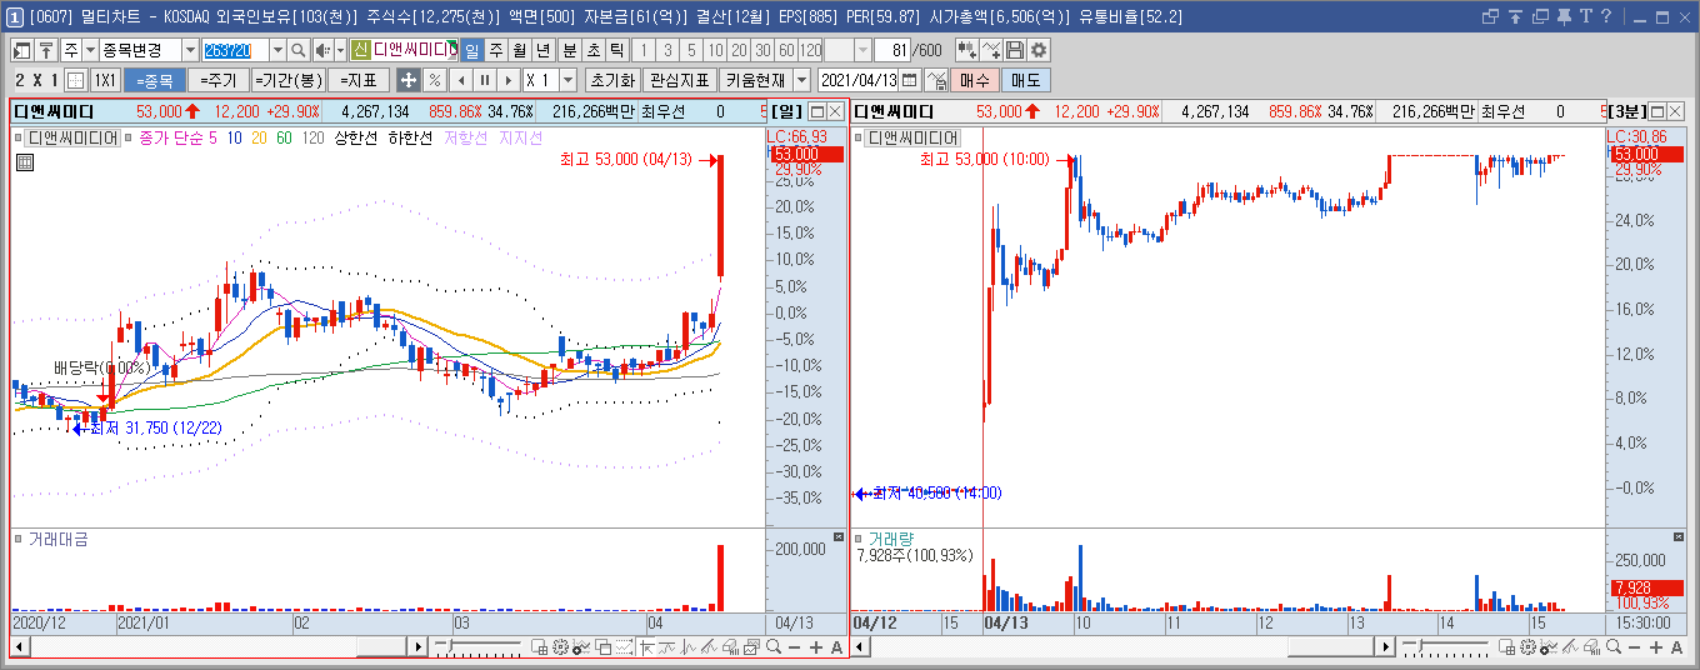The height and width of the screenshot is (670, 1700).
Task: Switch chart period to 초 (second)
Action: point(594,50)
